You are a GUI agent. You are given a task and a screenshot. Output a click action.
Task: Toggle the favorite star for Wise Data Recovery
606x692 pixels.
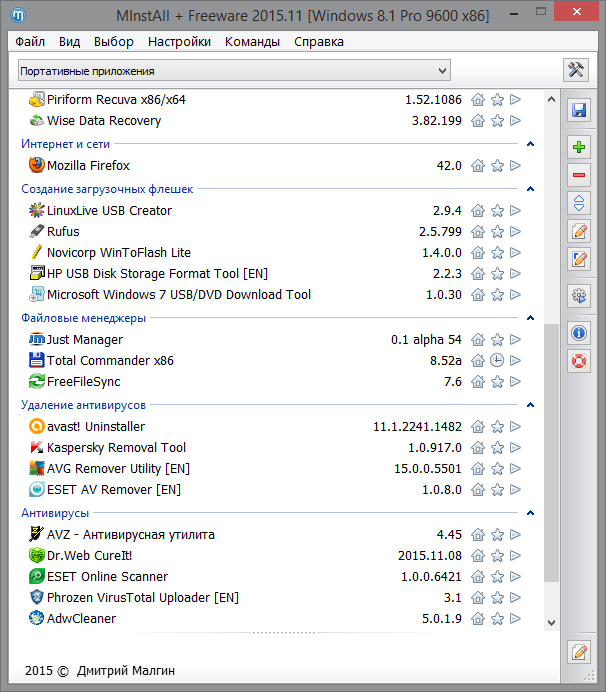[497, 121]
